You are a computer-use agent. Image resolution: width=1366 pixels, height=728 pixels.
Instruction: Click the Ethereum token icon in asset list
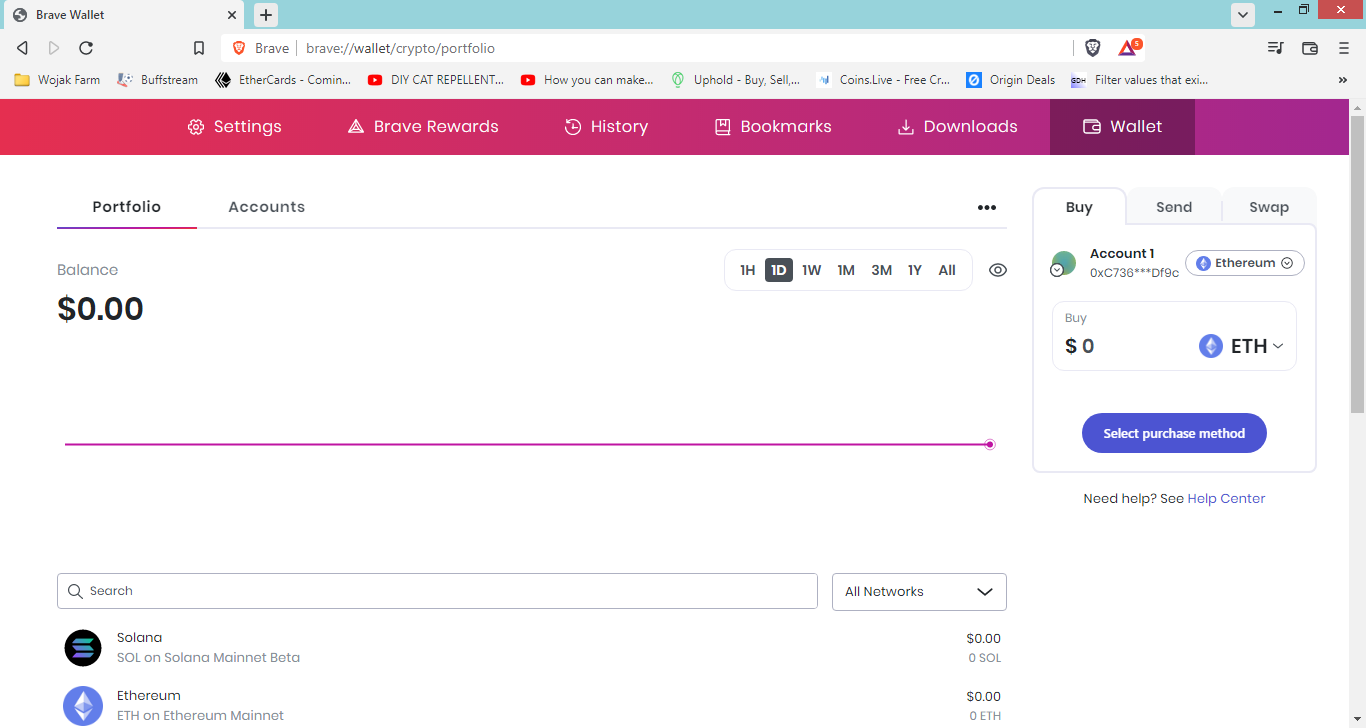[x=83, y=705]
